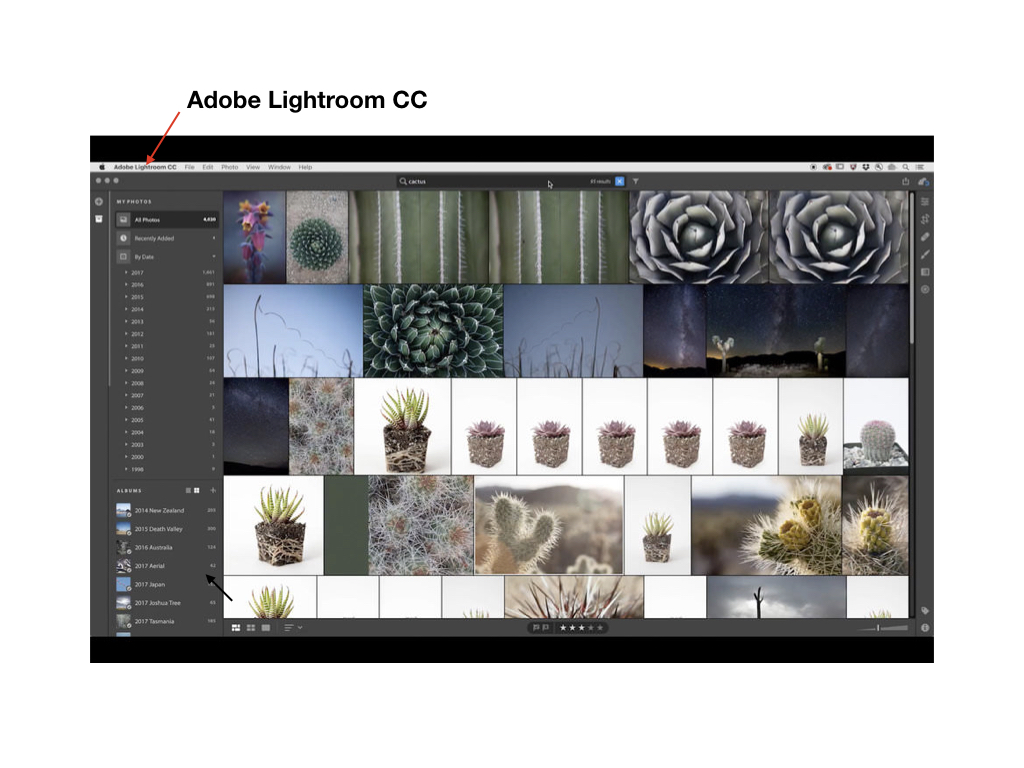1024x768 pixels.
Task: Switch to Photo Grid view
Action: pos(236,628)
